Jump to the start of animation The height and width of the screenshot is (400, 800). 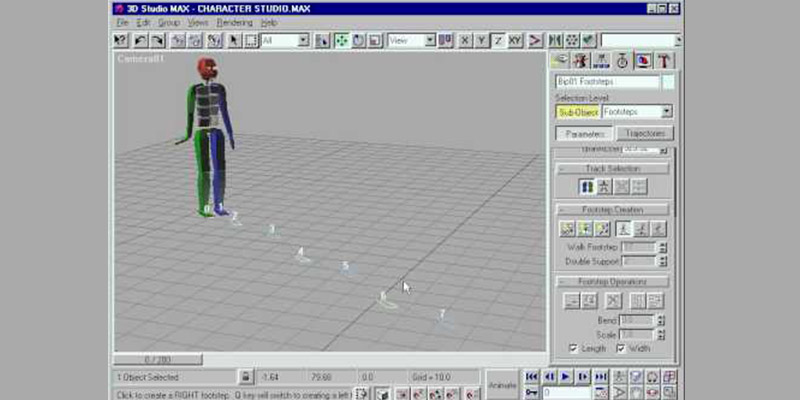[531, 377]
